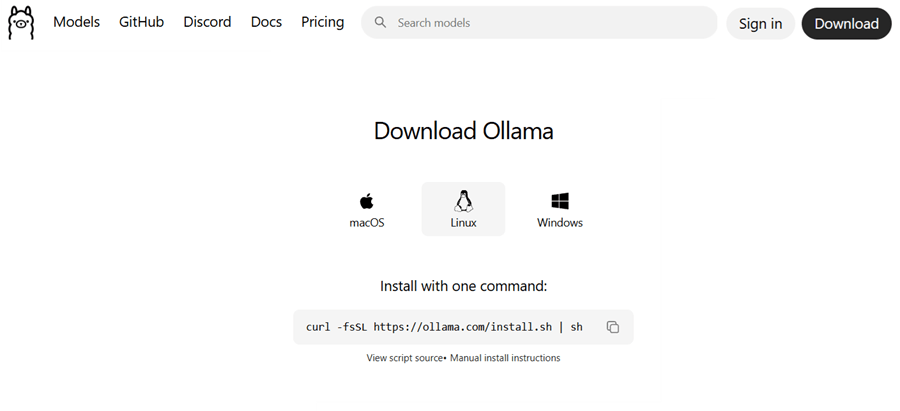Open the Discord nav link

tap(207, 22)
